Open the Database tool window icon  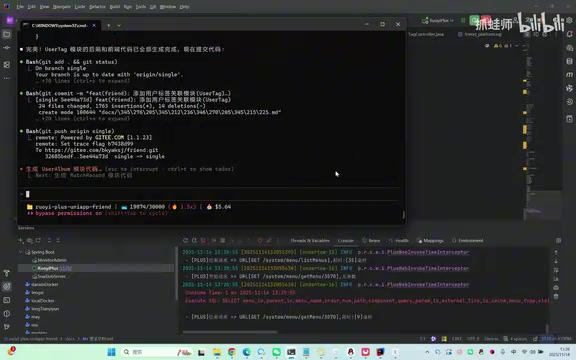click(x=569, y=61)
